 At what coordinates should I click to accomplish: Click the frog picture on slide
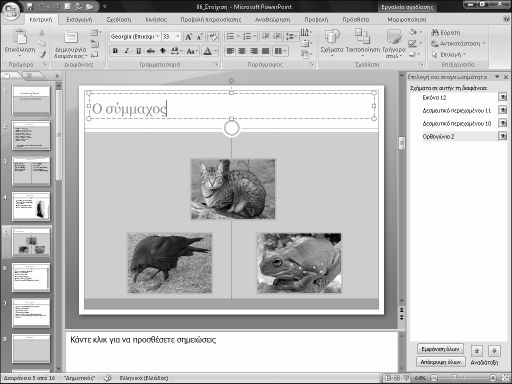(299, 263)
